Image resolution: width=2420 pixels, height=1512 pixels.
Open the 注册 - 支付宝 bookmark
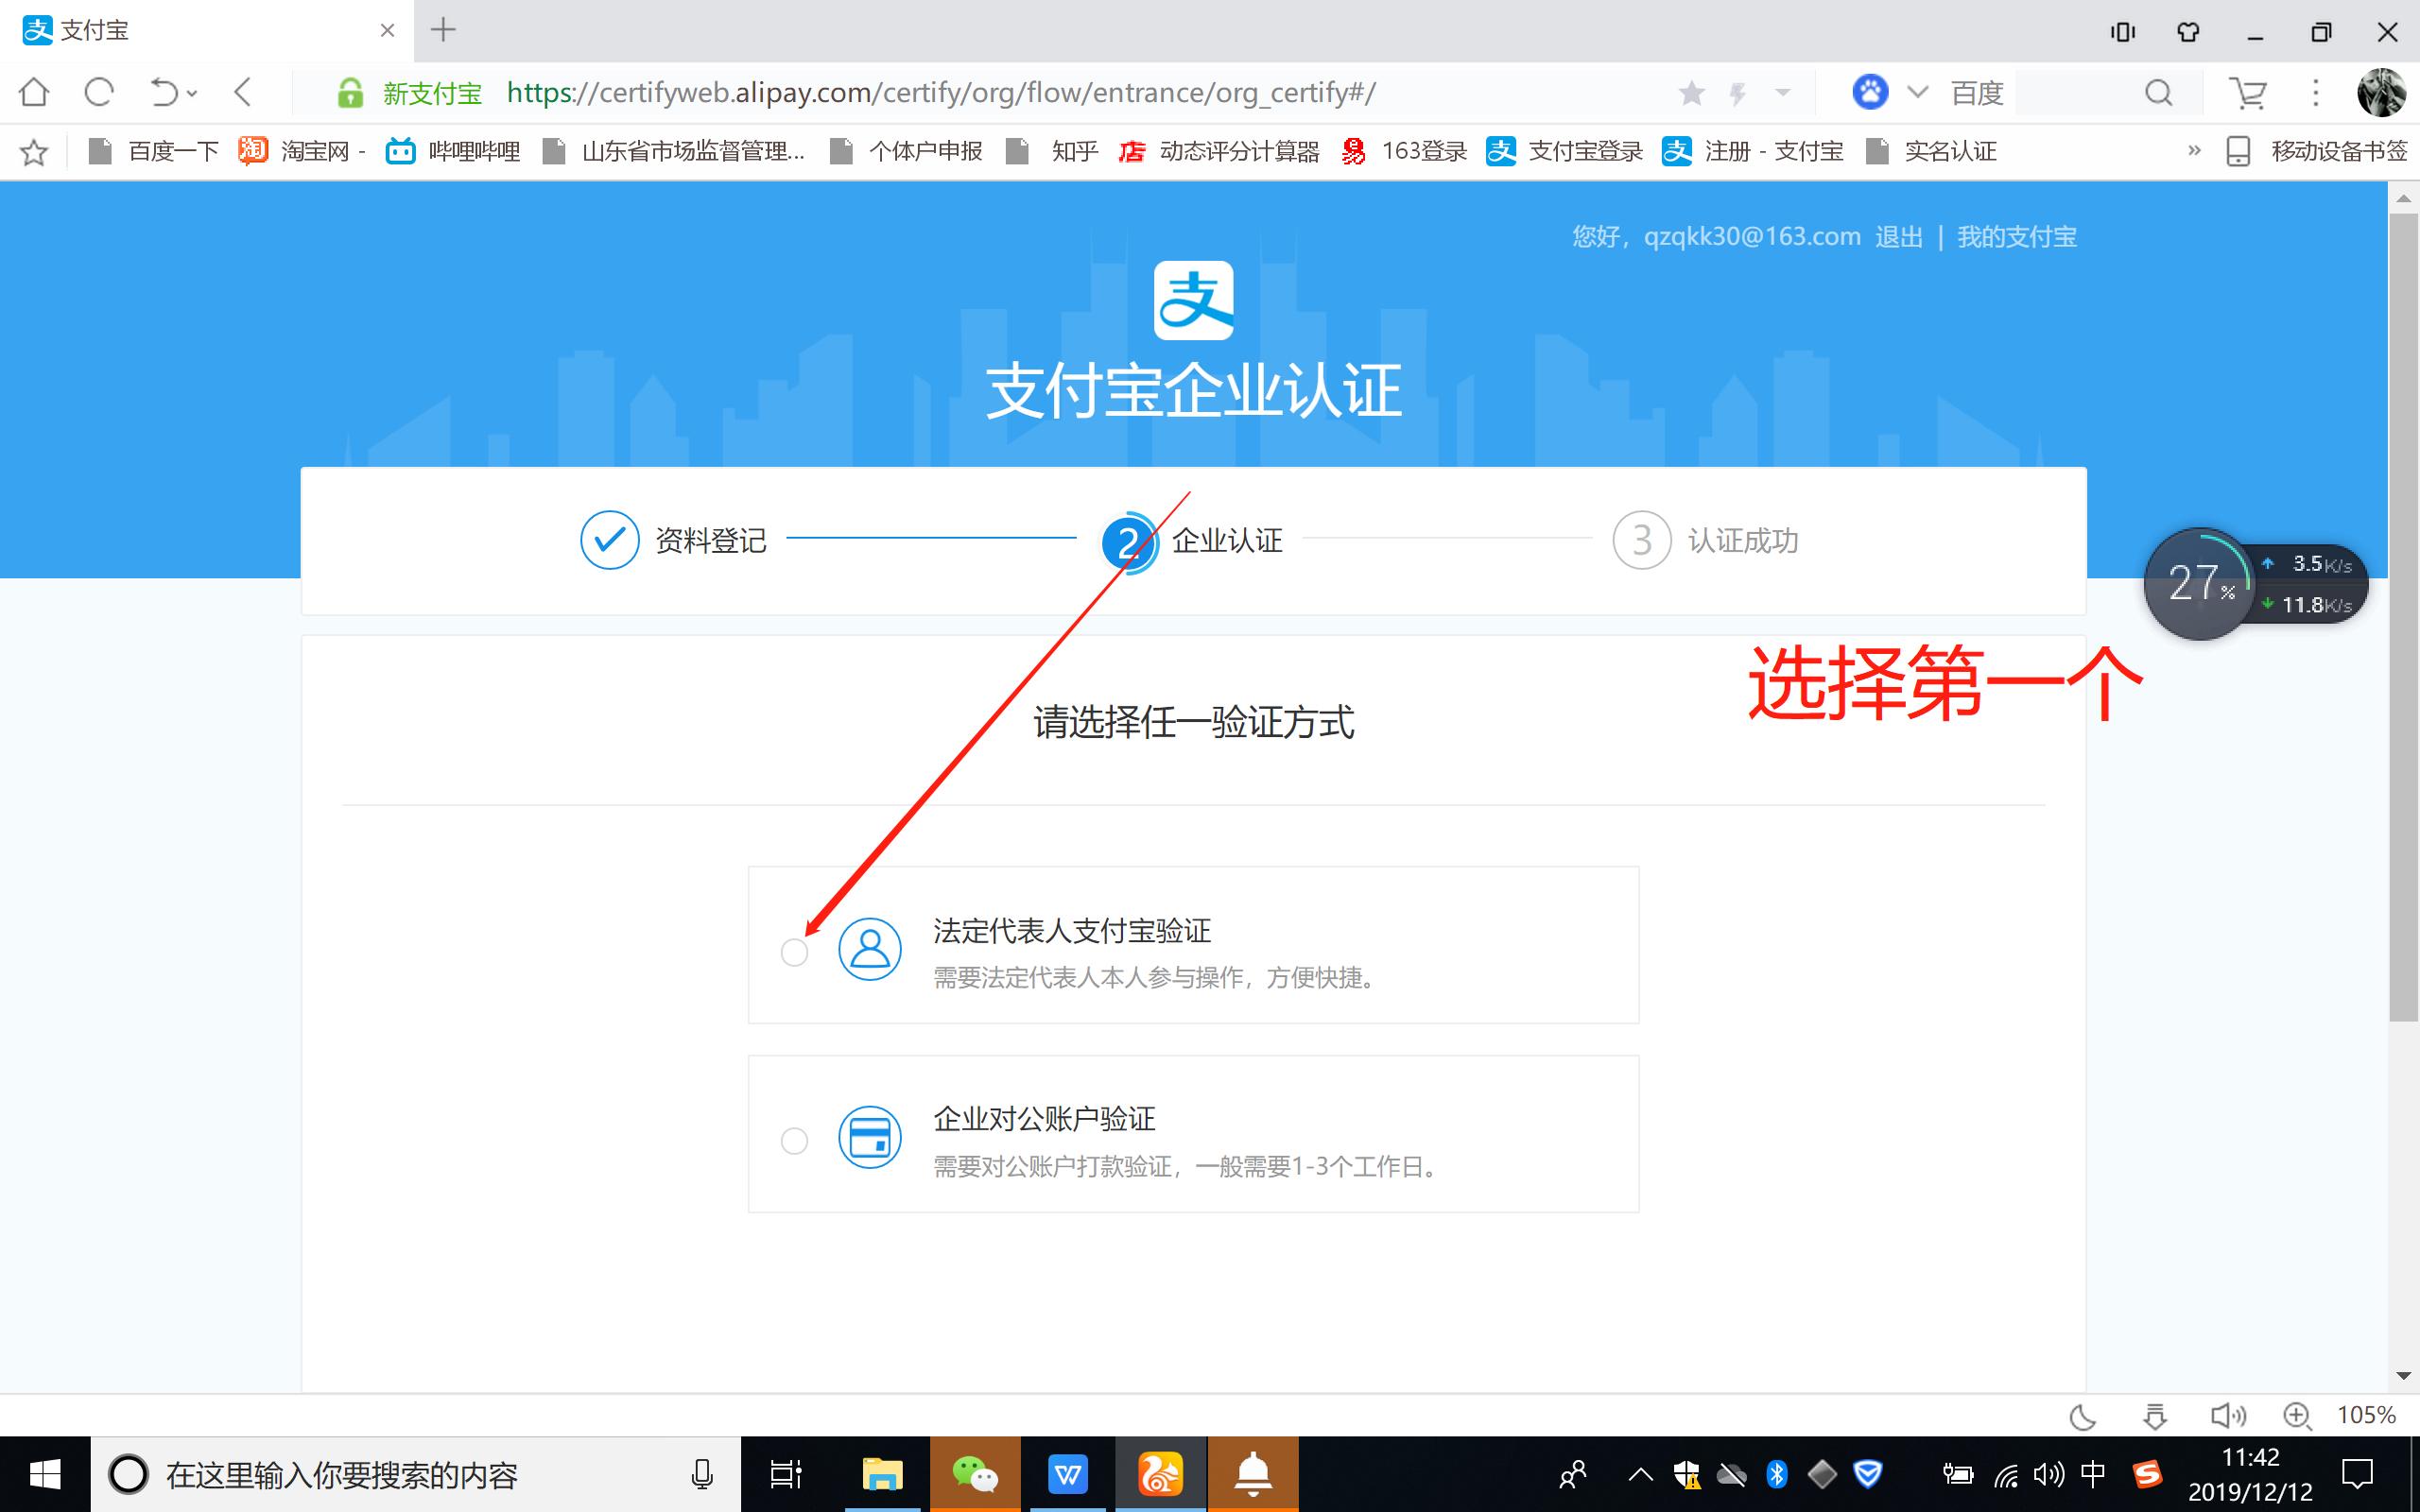tap(1753, 151)
